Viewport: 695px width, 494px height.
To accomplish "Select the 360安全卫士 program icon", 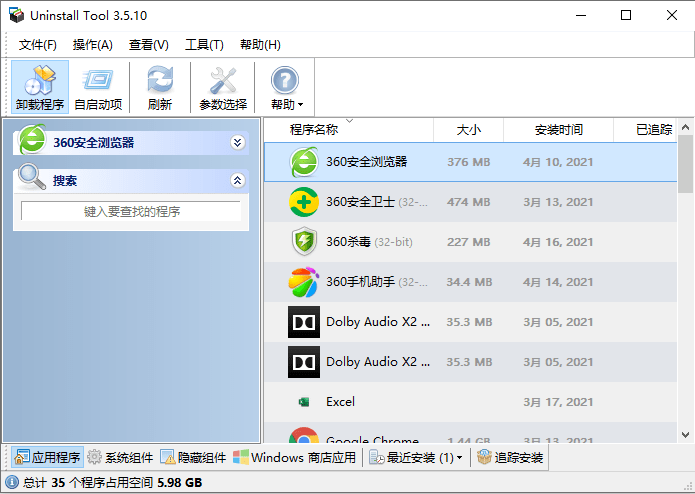I will click(304, 202).
